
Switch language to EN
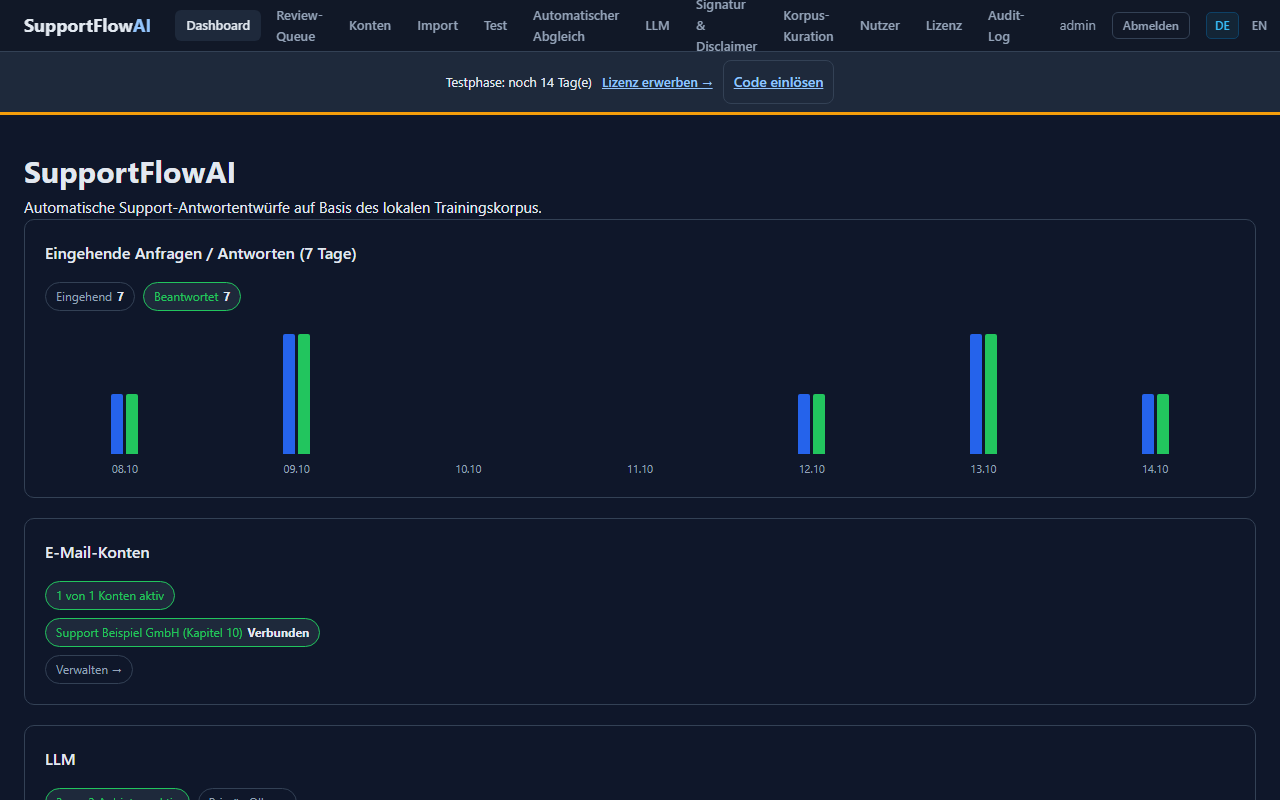coord(1259,25)
